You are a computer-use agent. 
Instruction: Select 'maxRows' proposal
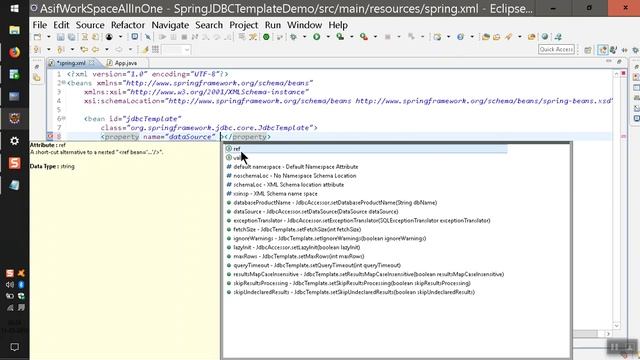pos(299,256)
